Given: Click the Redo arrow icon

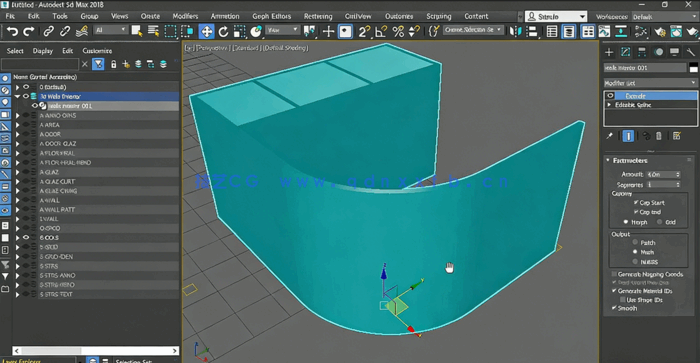Looking at the screenshot, I should (29, 31).
